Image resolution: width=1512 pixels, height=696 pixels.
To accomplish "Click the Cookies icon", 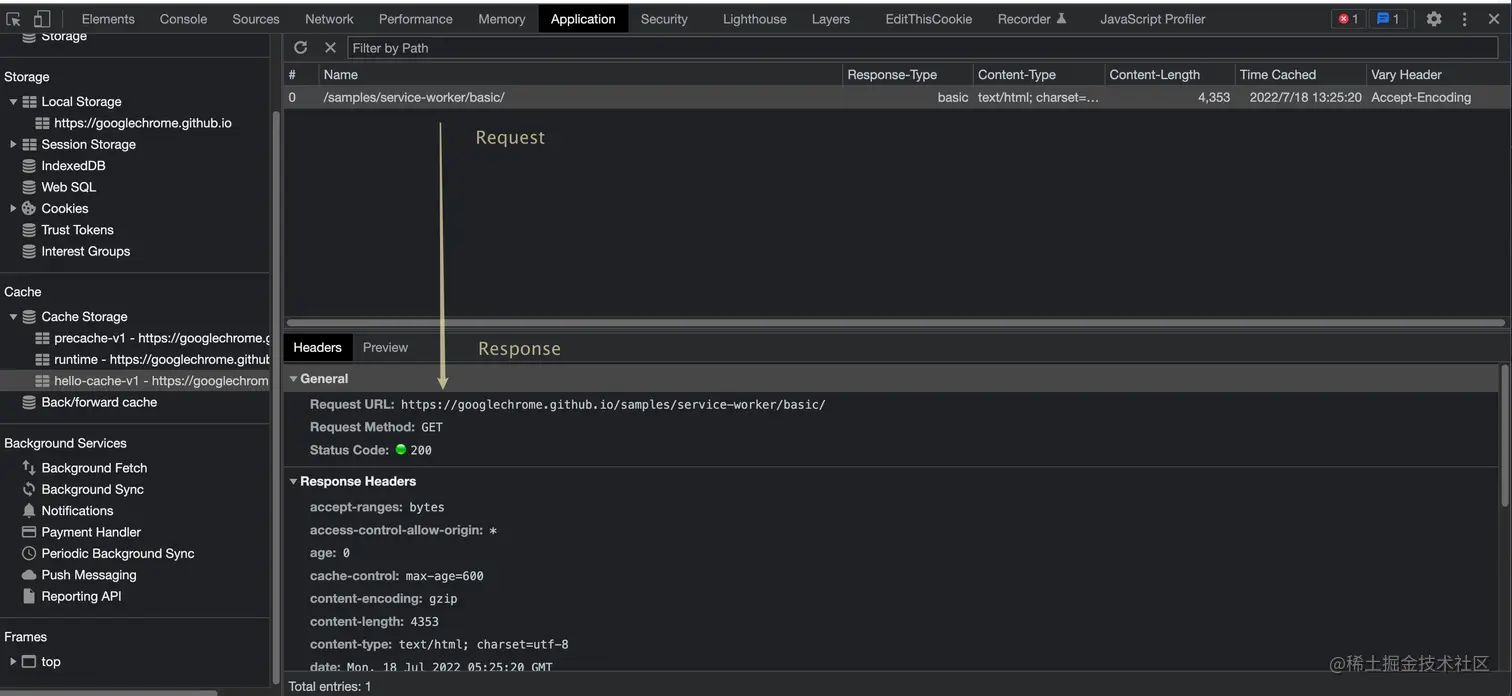I will click(x=29, y=209).
